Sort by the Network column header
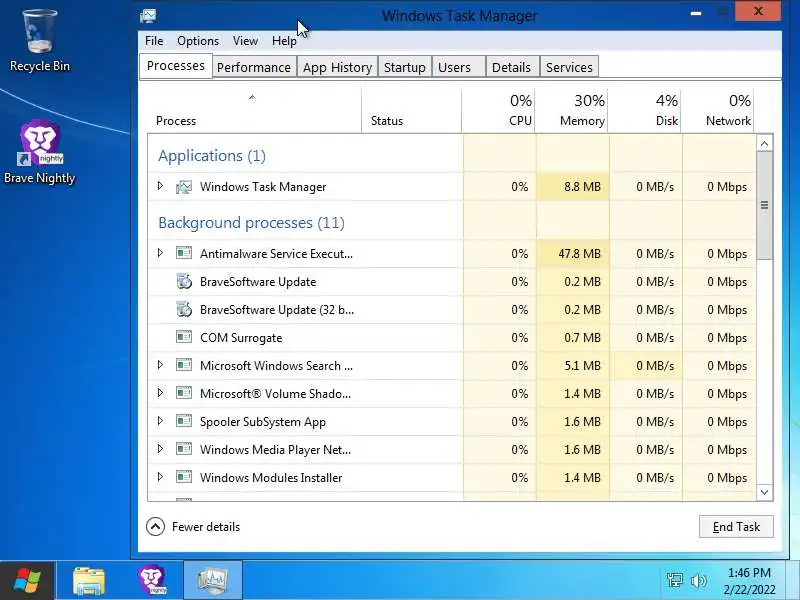800x600 pixels. pos(718,110)
